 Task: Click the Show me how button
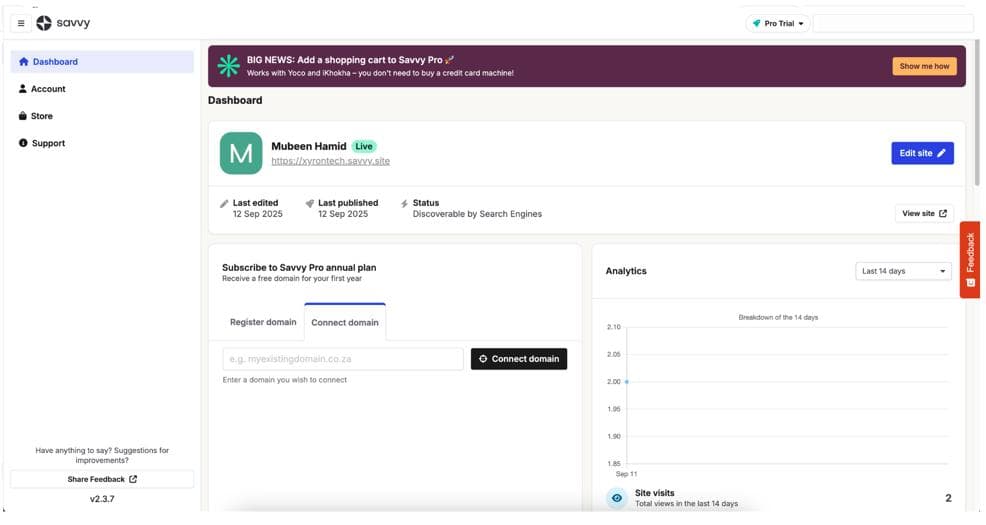[x=924, y=66]
